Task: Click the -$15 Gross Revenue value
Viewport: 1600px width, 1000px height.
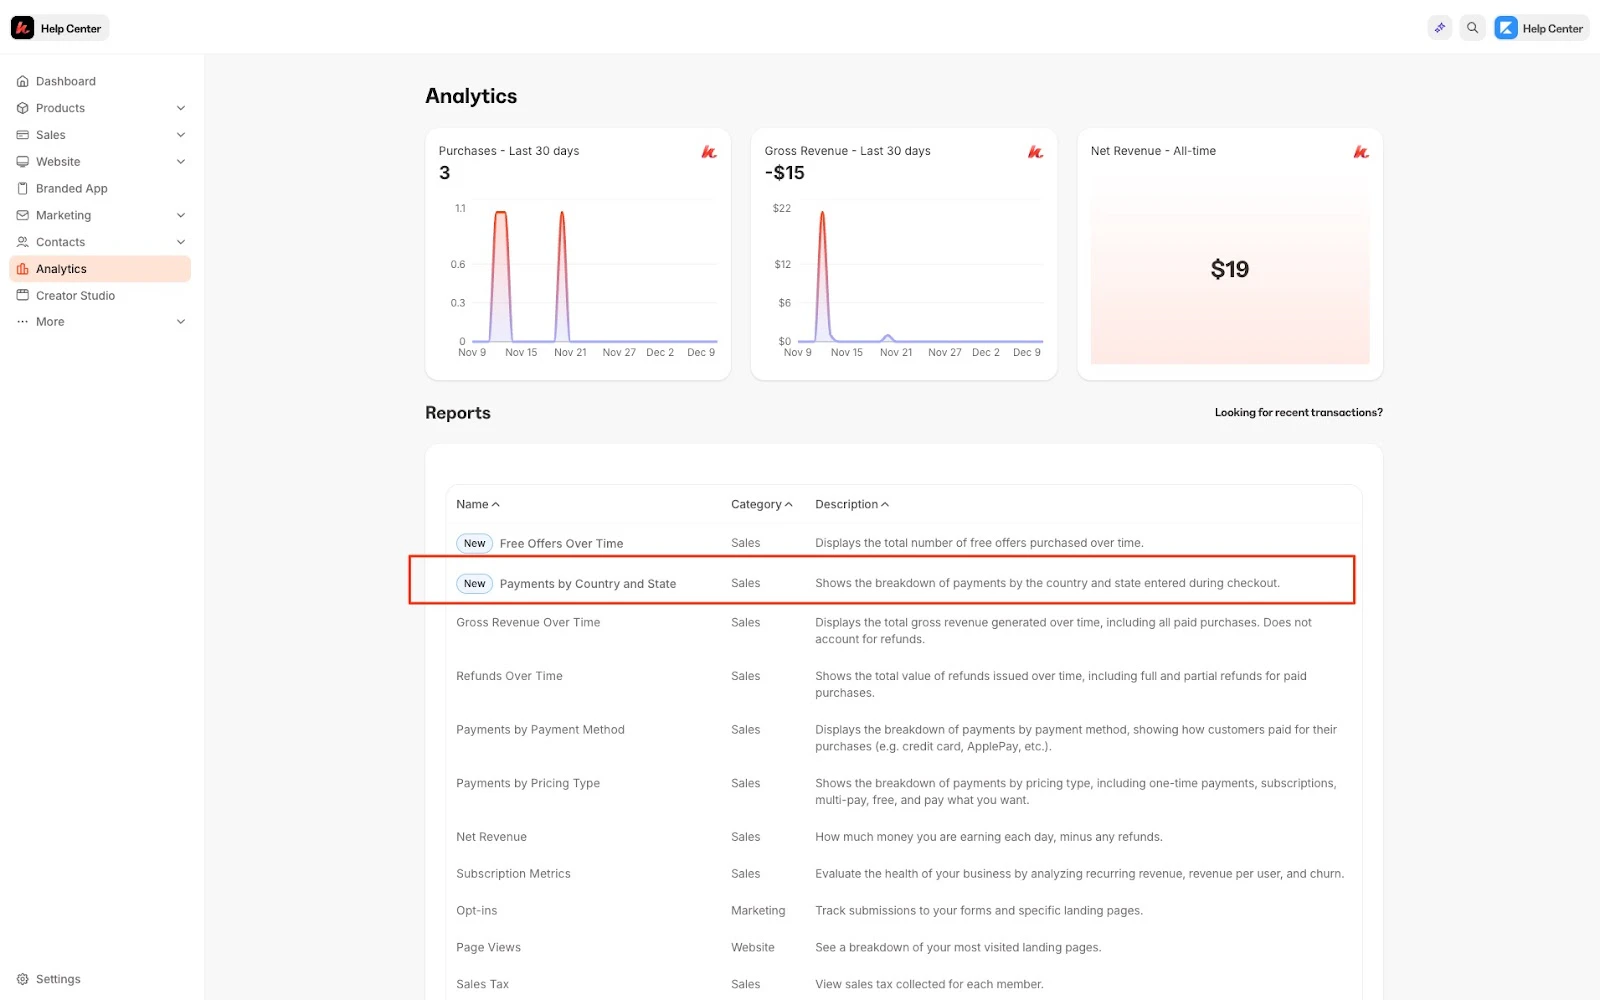Action: [x=785, y=173]
